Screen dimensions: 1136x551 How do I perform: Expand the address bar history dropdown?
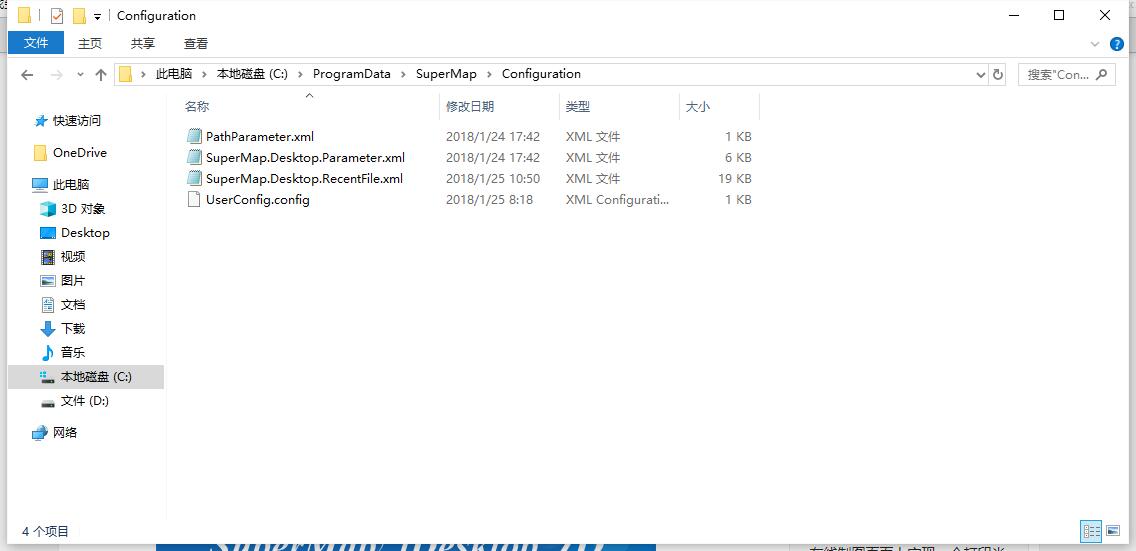tap(981, 74)
